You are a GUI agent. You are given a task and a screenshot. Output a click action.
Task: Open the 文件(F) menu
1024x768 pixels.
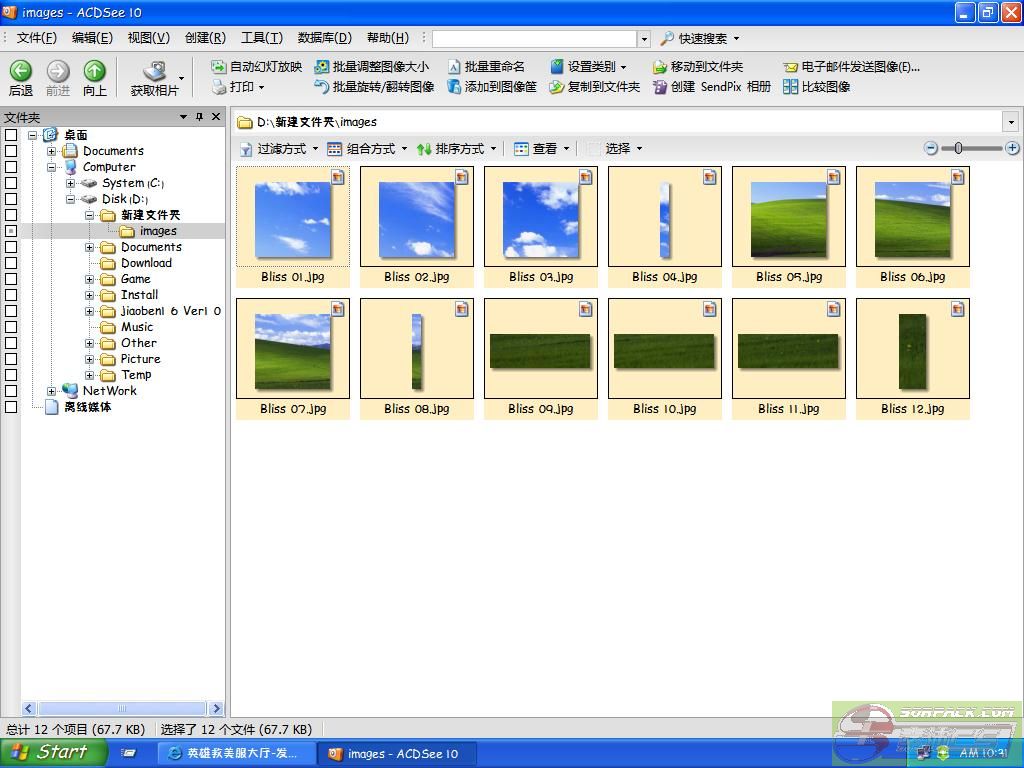pos(37,39)
